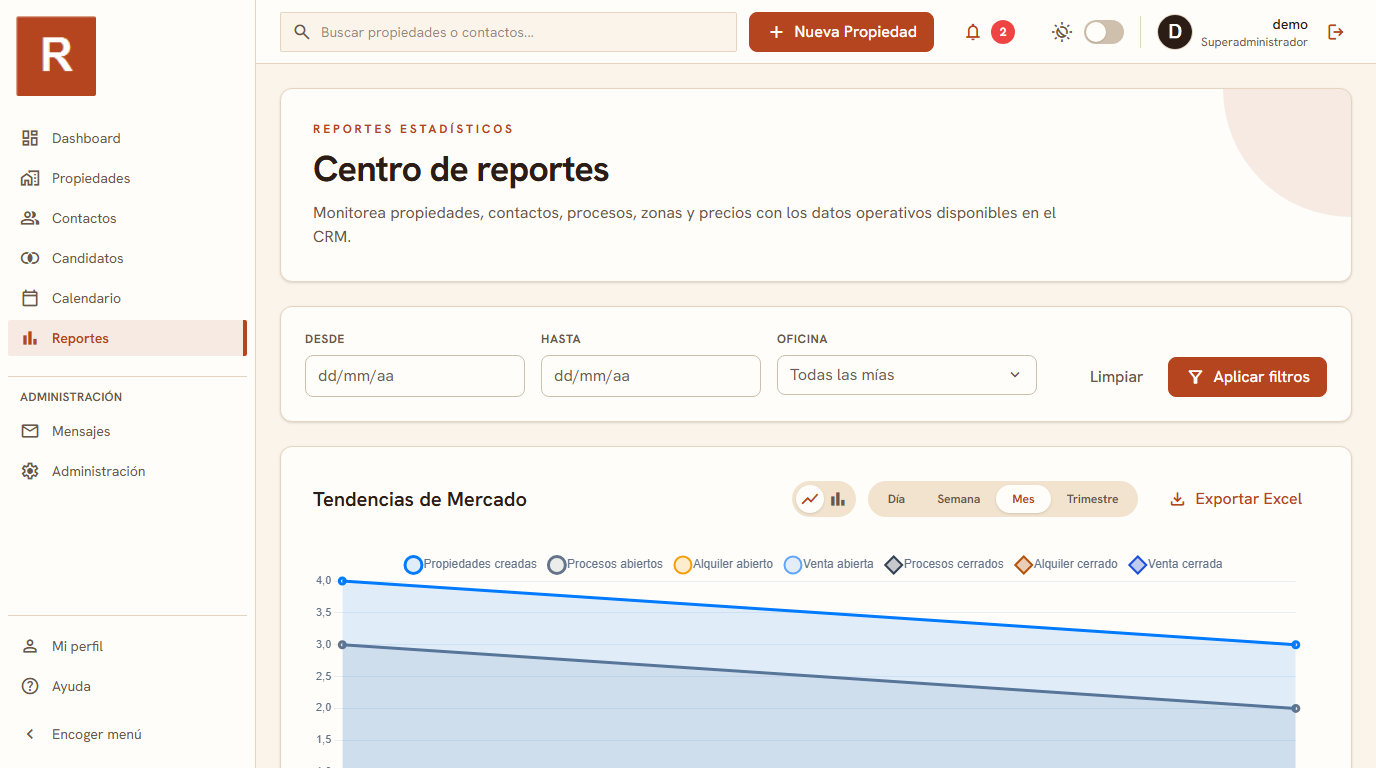
Task: Toggle Venta abierta legend series
Action: [x=828, y=564]
